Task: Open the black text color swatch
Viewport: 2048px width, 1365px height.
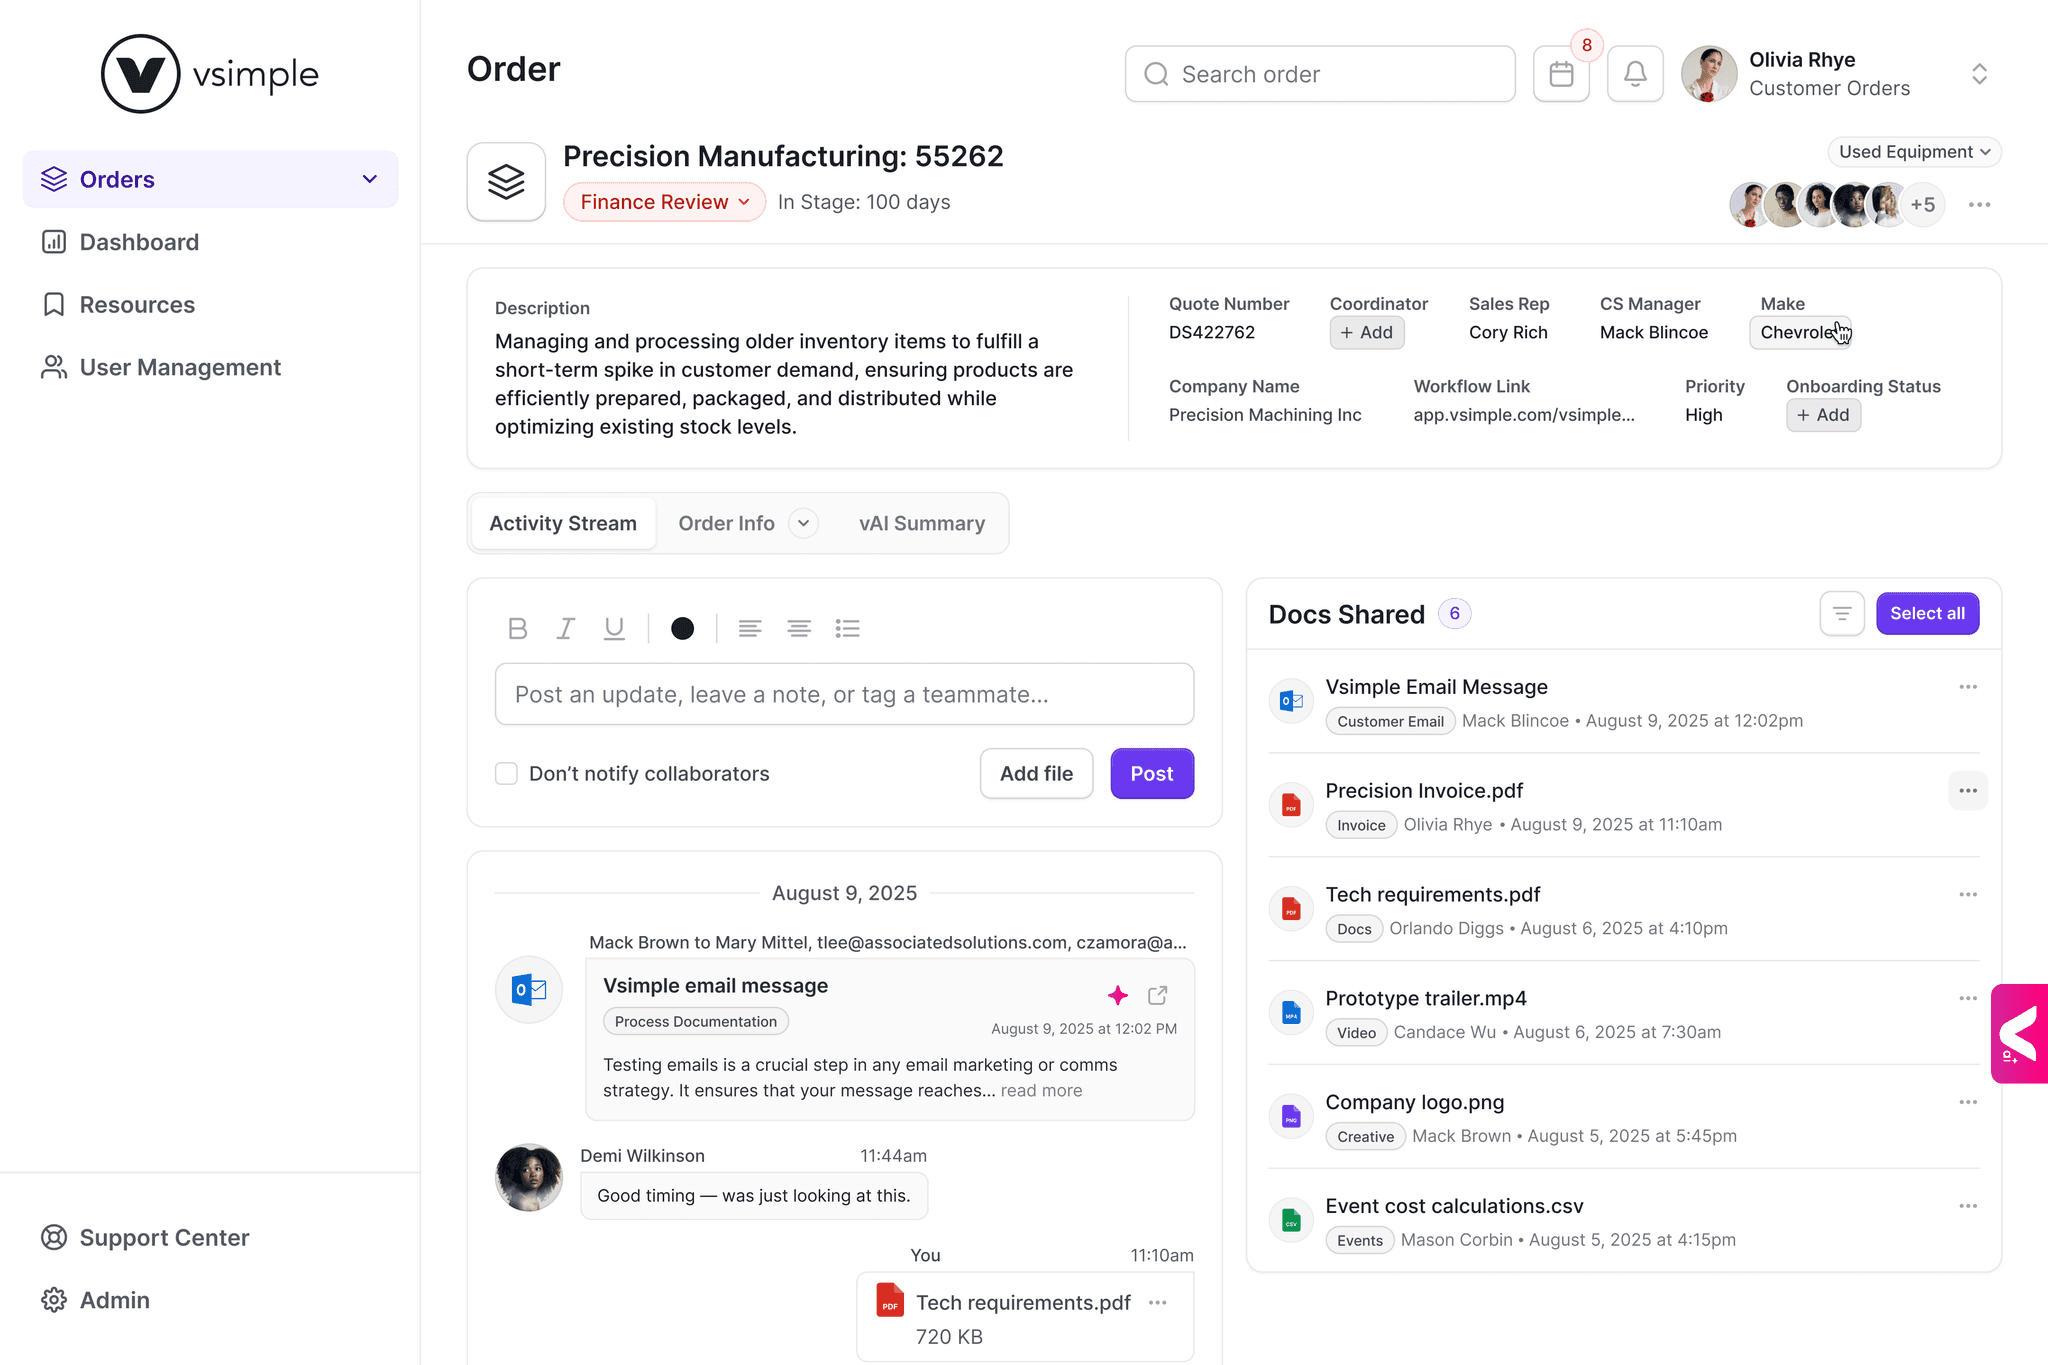Action: 682,628
